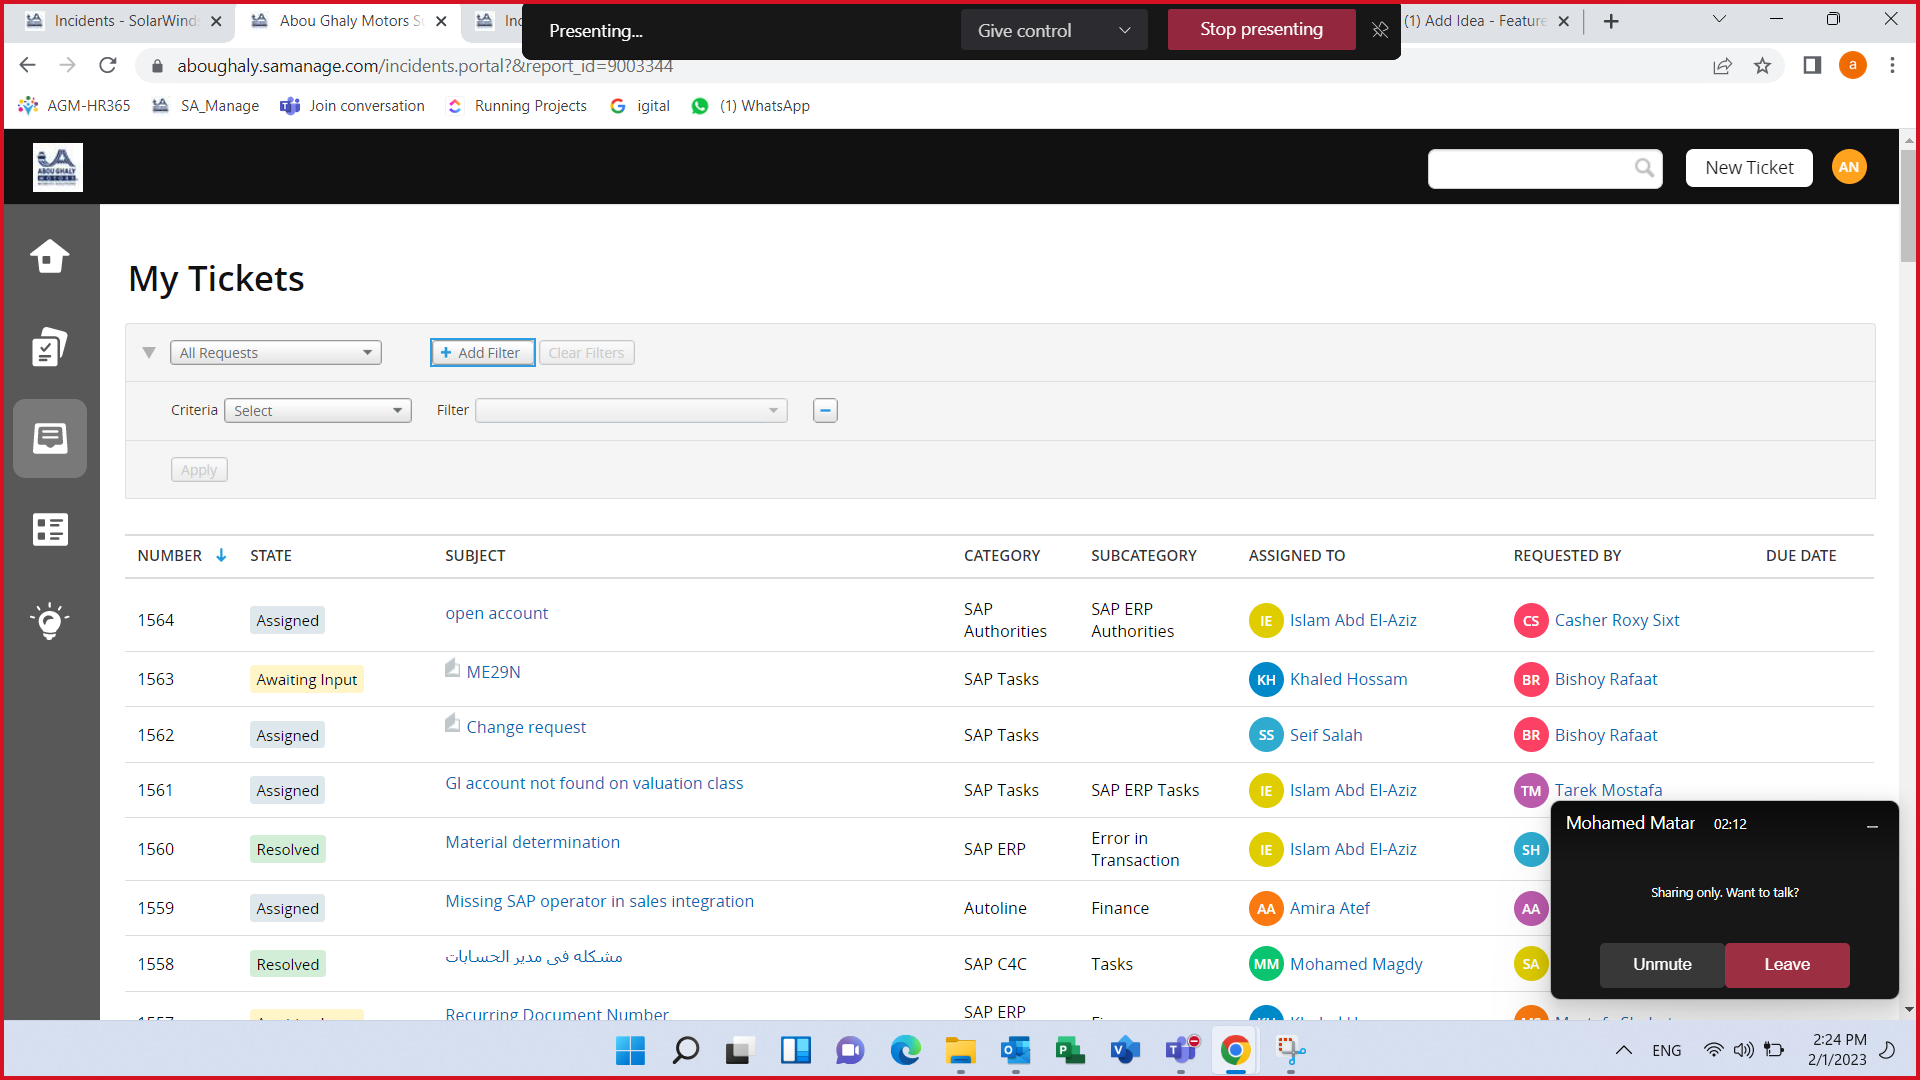This screenshot has width=1920, height=1080.
Task: Open the tasks clipboard sidebar icon
Action: [49, 347]
